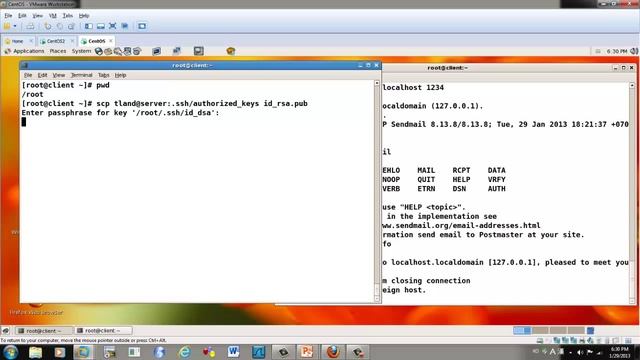Click the scrollbar of the front terminal
Viewport: 640px width, 360px height.
[377, 191]
